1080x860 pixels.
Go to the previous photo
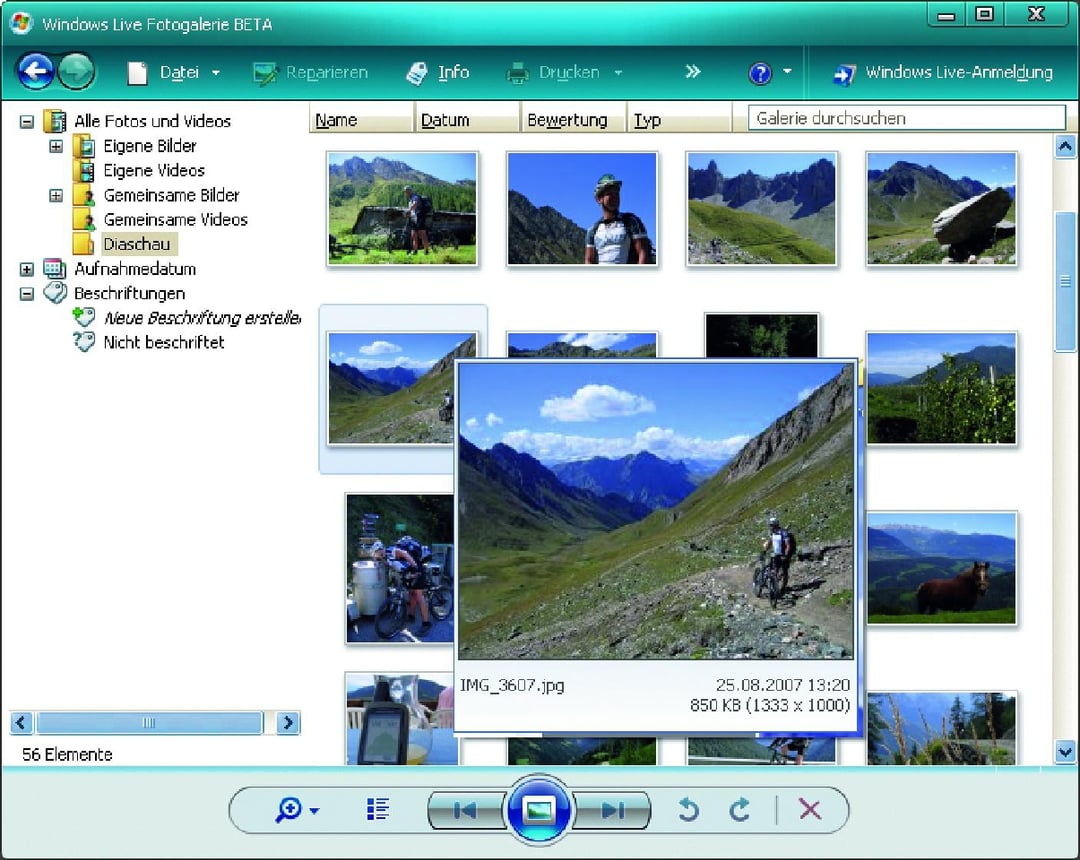466,810
